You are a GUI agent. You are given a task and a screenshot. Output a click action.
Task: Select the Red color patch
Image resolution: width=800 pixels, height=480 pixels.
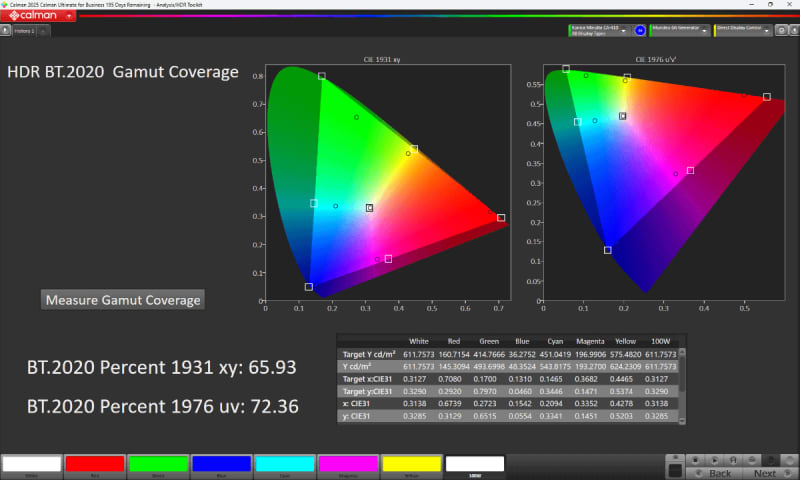(x=94, y=464)
